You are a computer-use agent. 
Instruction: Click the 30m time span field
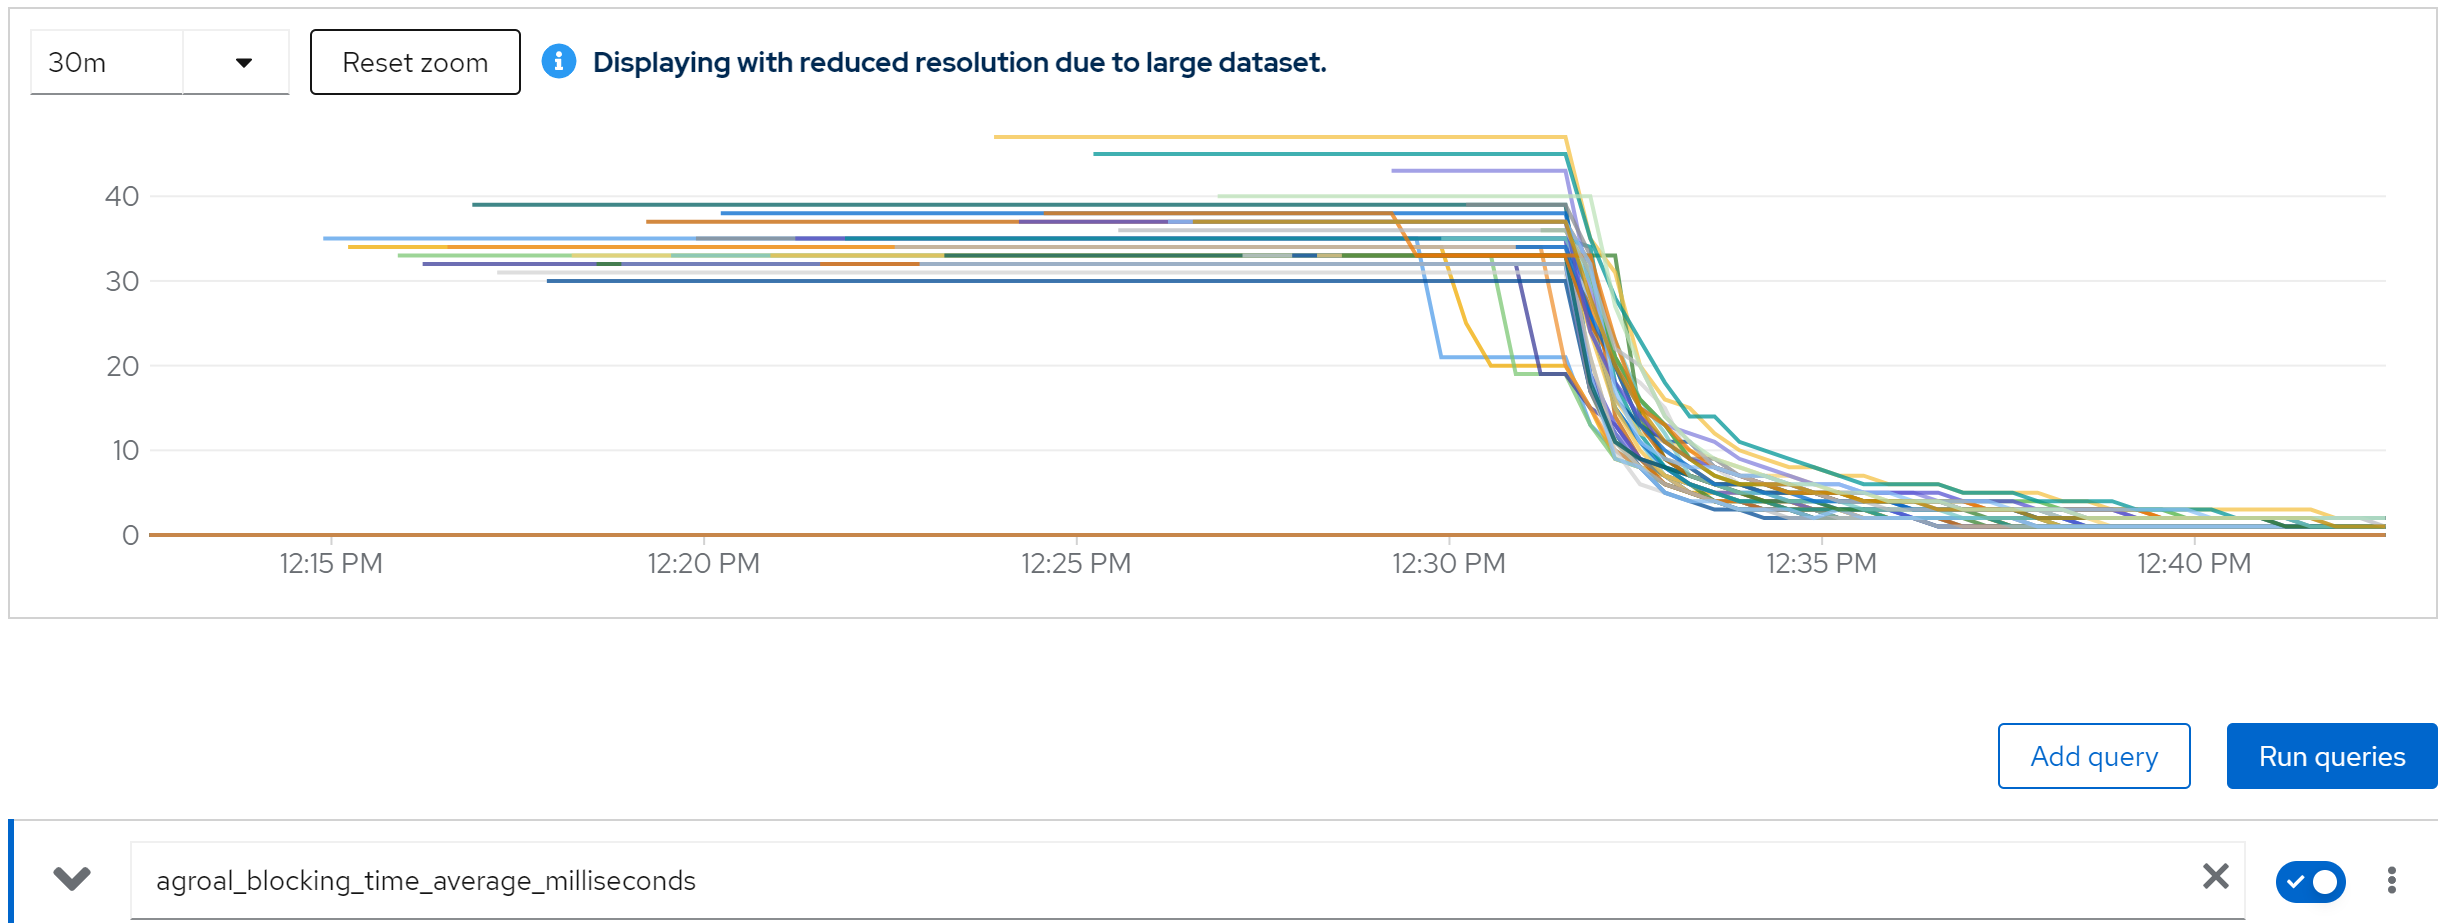pyautogui.click(x=106, y=62)
